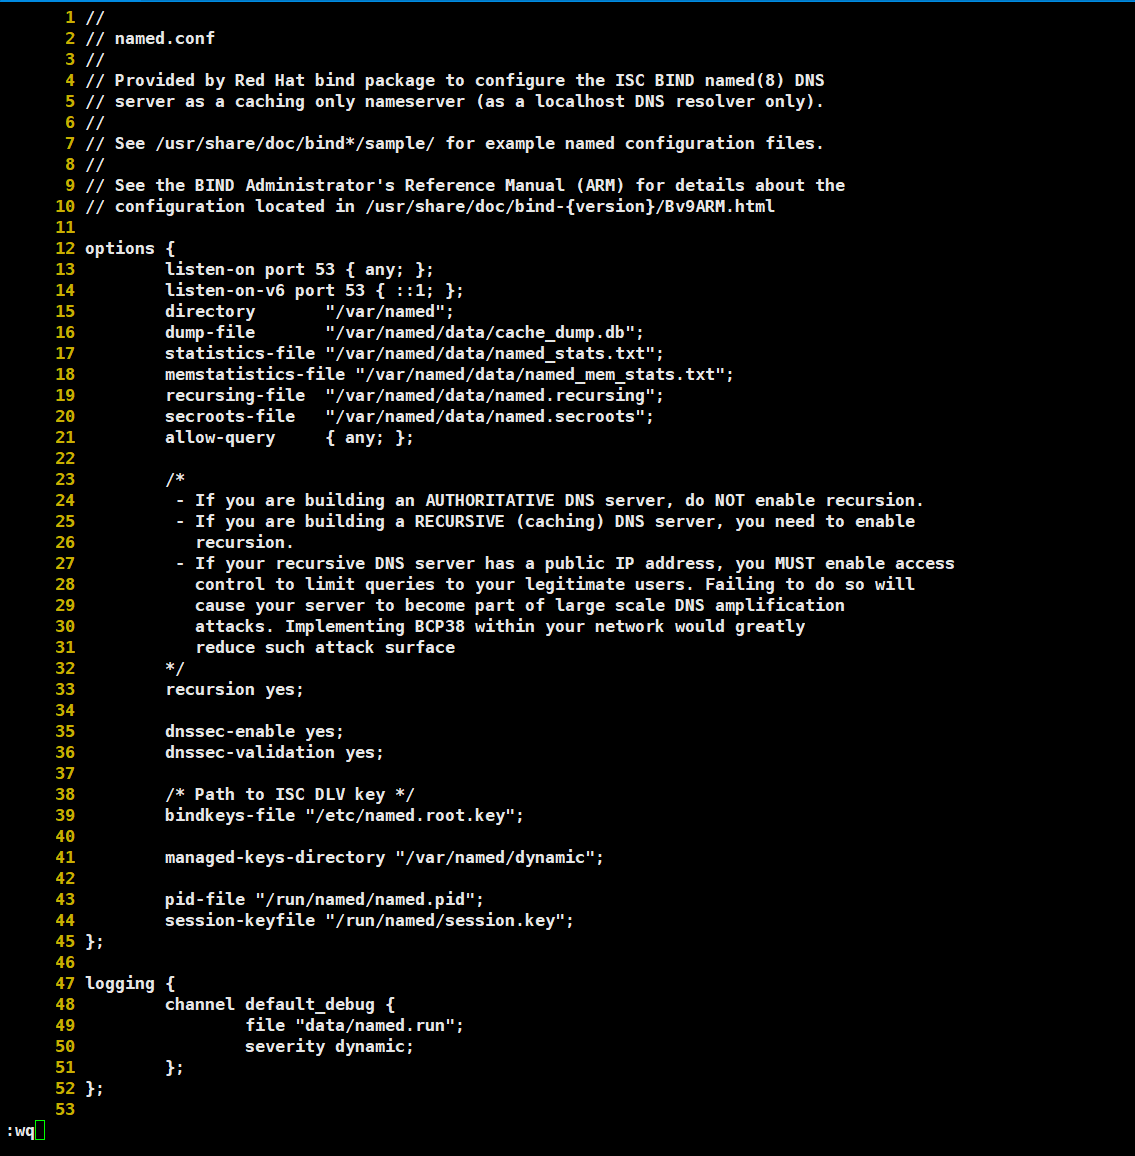Screen dimensions: 1135x1156
Task: Click 'listen-on-v6 port 53 { ::1; };' line
Action: coord(314,290)
